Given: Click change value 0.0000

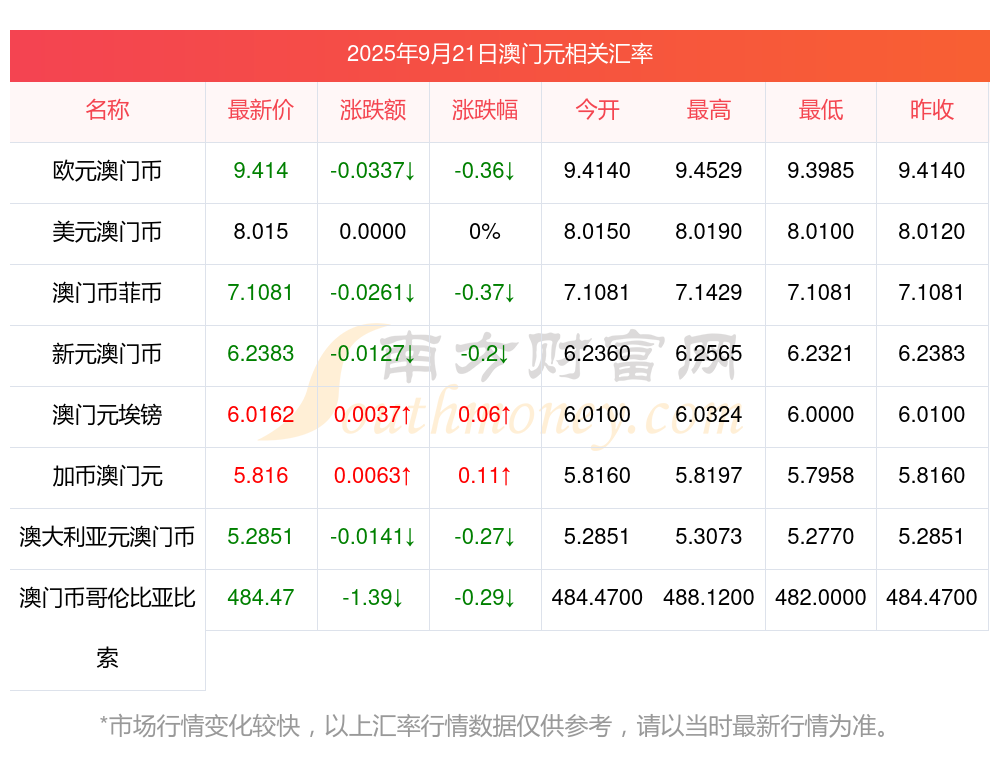Looking at the screenshot, I should click(372, 232).
